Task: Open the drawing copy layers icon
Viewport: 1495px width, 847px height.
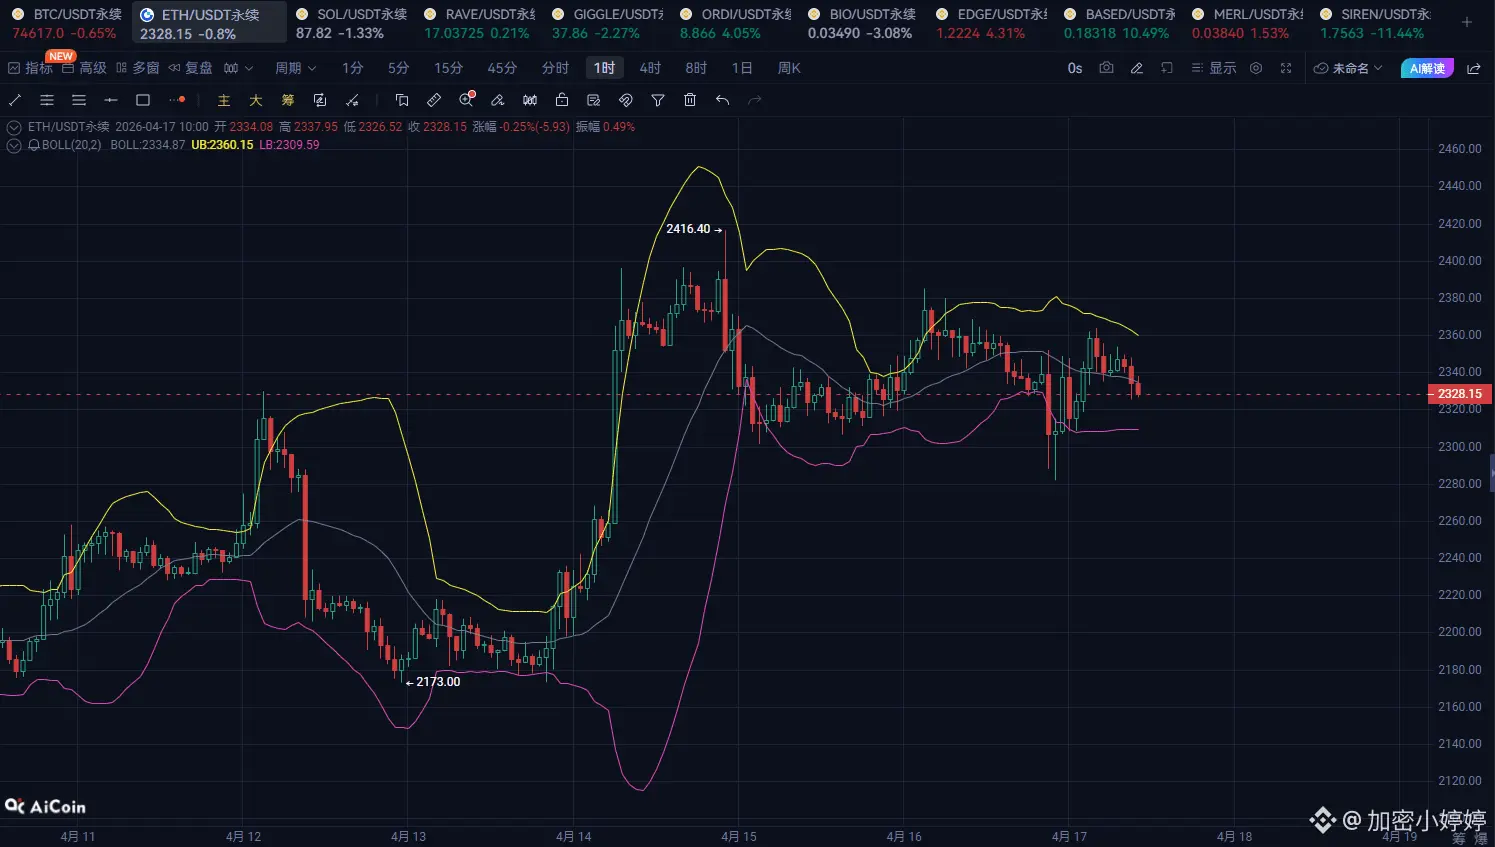Action: click(402, 100)
